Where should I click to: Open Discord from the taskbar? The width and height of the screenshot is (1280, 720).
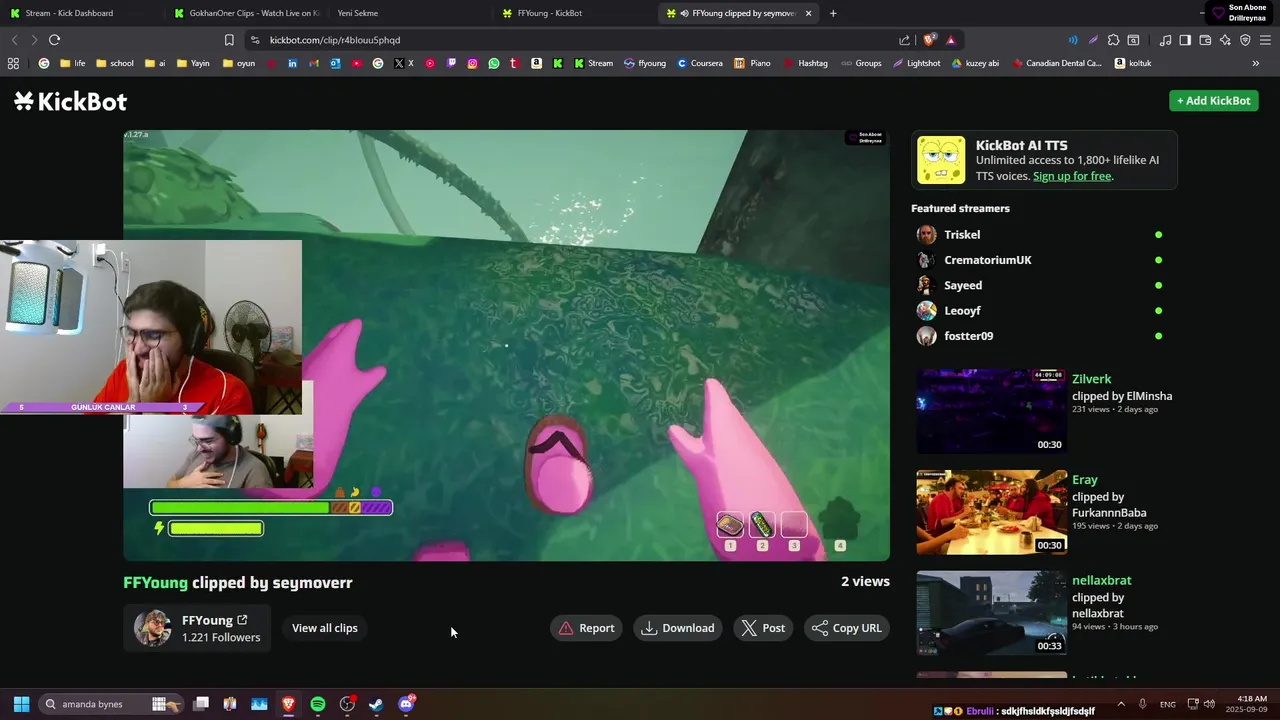tap(406, 704)
